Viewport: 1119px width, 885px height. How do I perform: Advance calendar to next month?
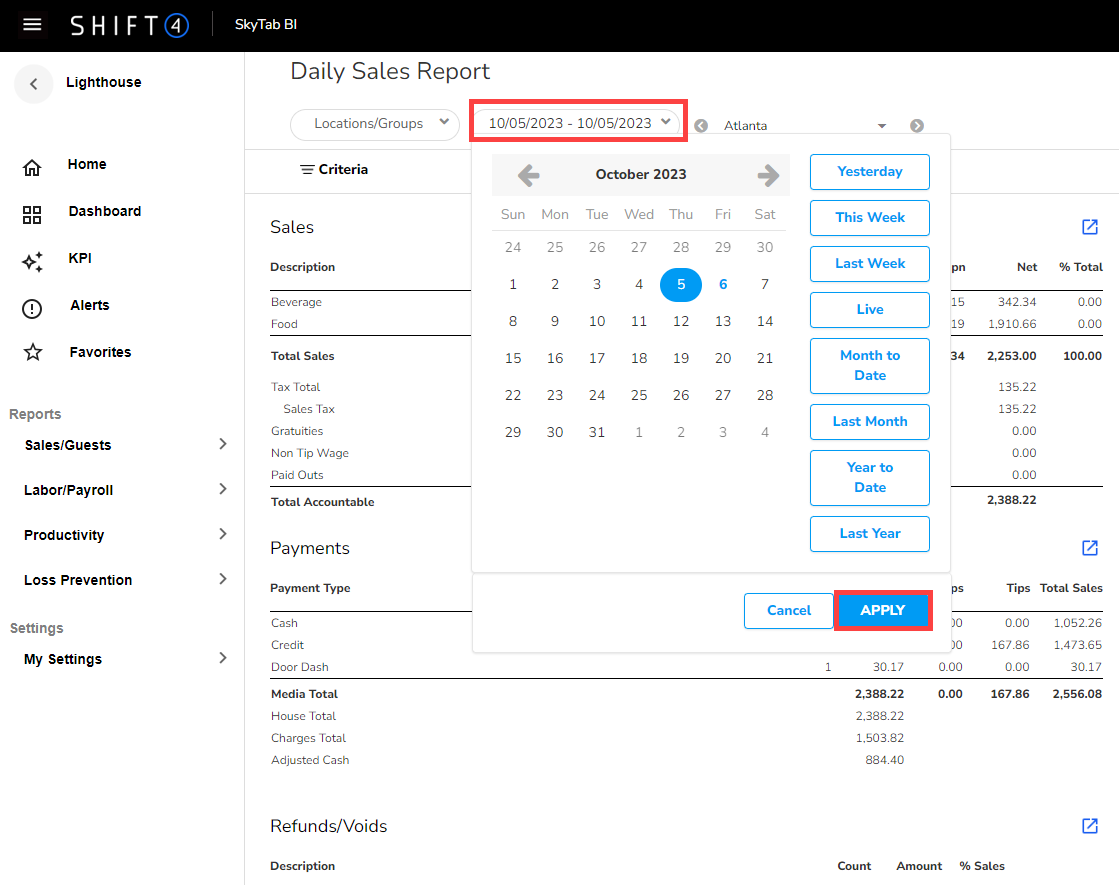[x=768, y=175]
